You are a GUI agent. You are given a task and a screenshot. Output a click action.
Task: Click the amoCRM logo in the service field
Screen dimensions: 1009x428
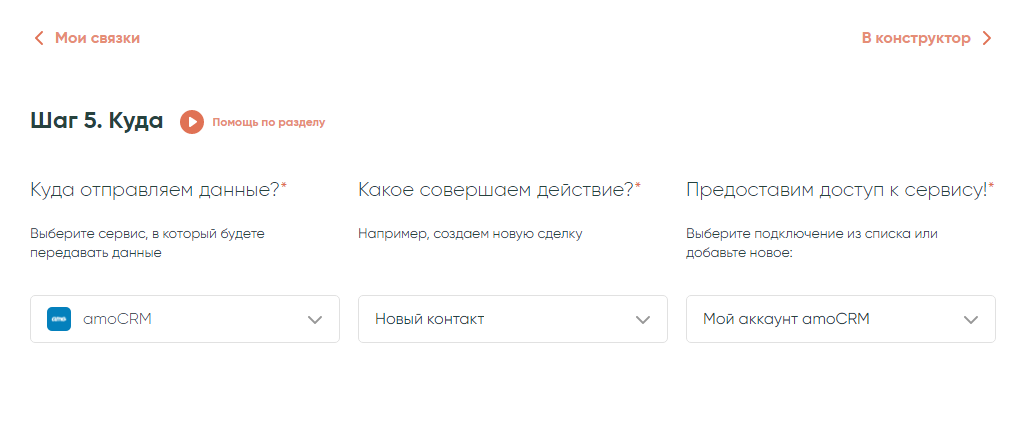(x=59, y=319)
